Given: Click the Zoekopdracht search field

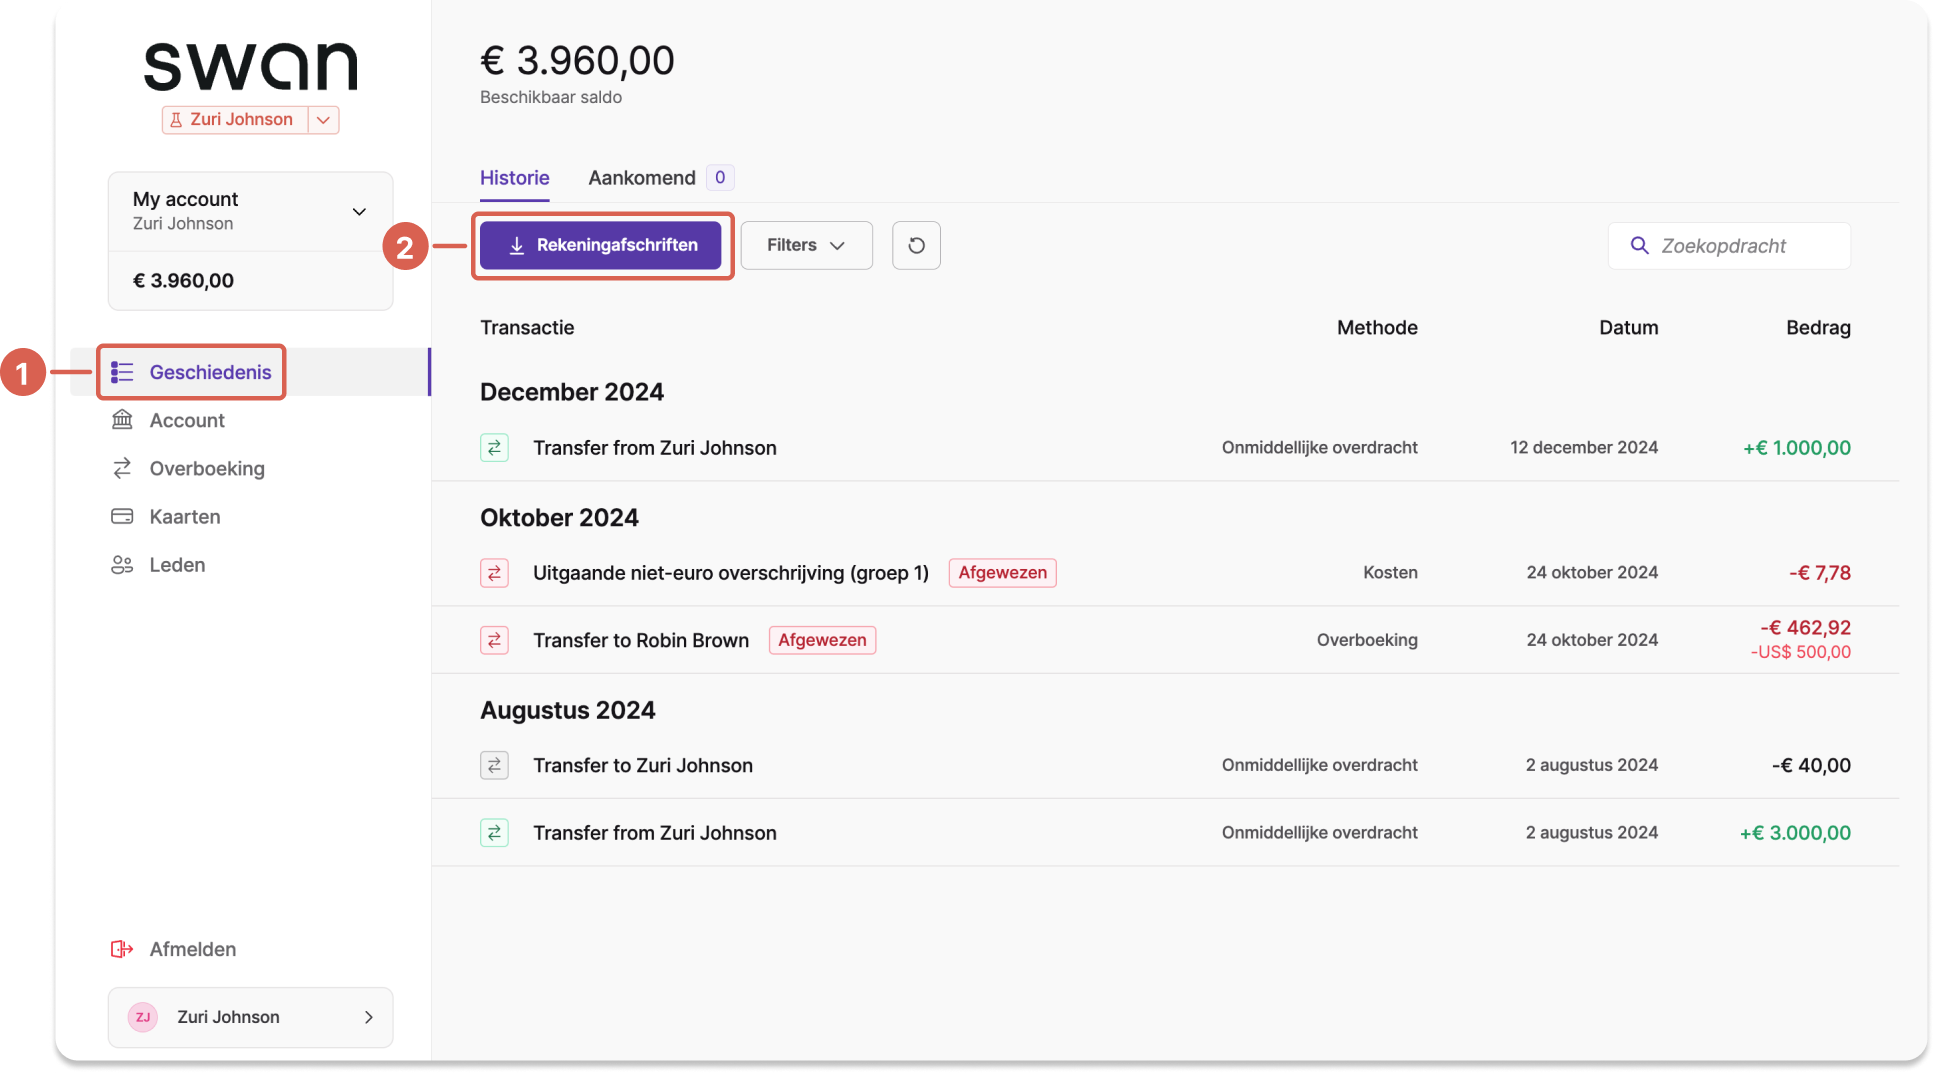Looking at the screenshot, I should pos(1729,246).
